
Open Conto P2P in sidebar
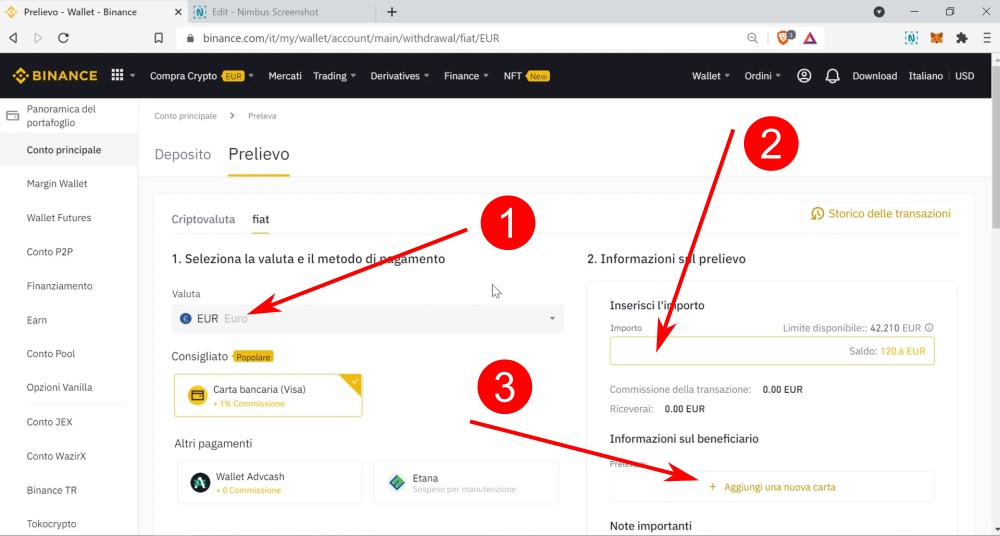click(x=50, y=251)
